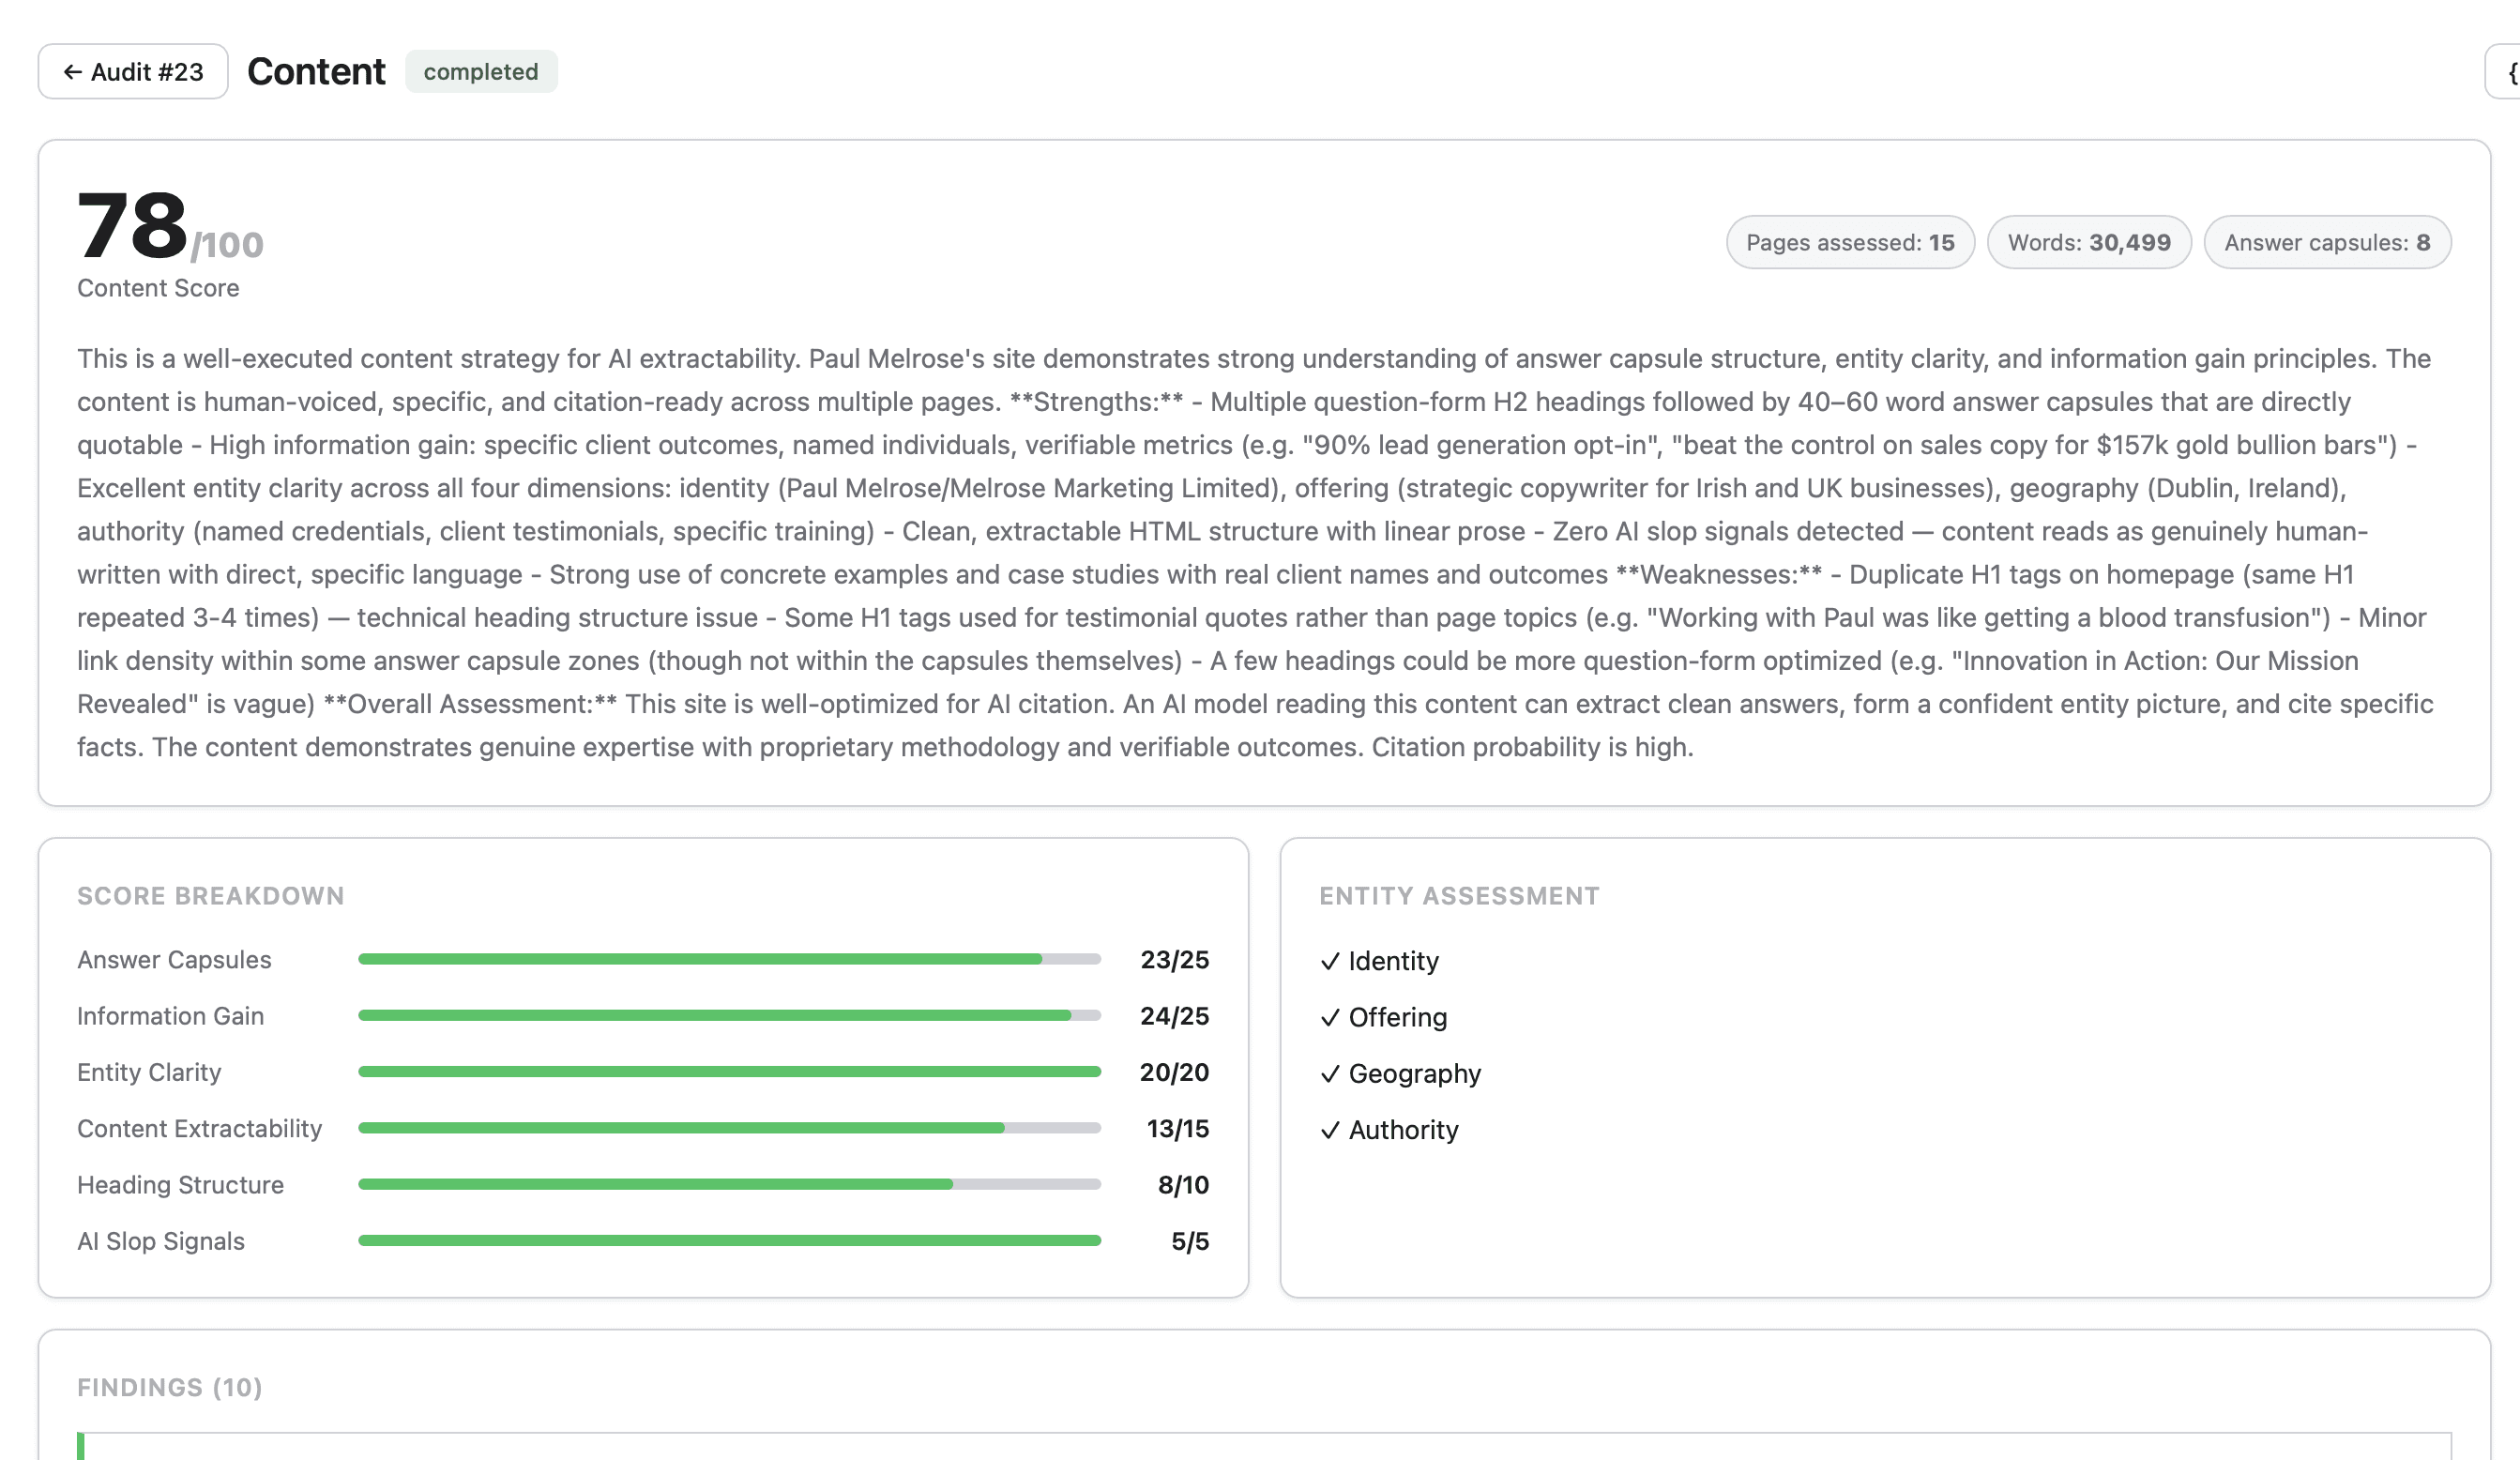Click the Authority checkmark icon
Image resolution: width=2520 pixels, height=1460 pixels.
point(1329,1130)
